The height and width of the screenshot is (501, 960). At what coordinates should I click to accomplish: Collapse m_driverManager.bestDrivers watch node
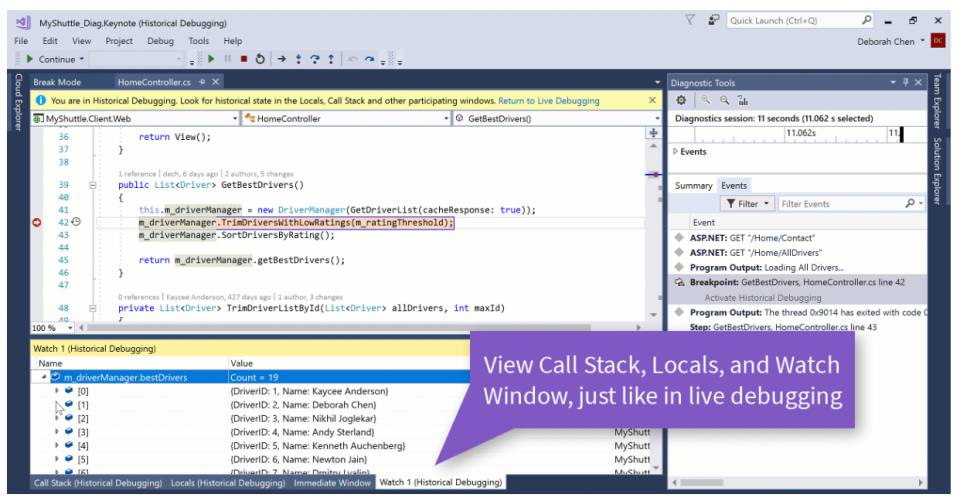coord(44,377)
